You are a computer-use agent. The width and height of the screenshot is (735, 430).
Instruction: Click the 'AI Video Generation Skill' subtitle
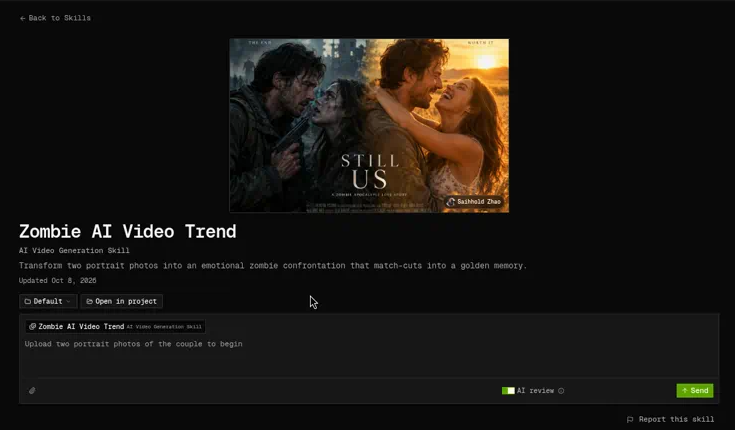pos(74,250)
